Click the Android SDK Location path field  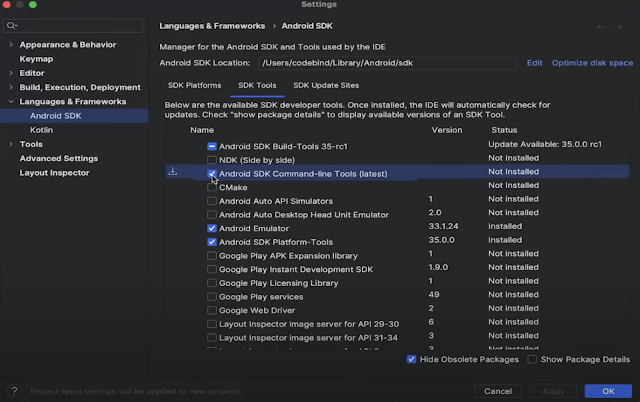(x=390, y=63)
